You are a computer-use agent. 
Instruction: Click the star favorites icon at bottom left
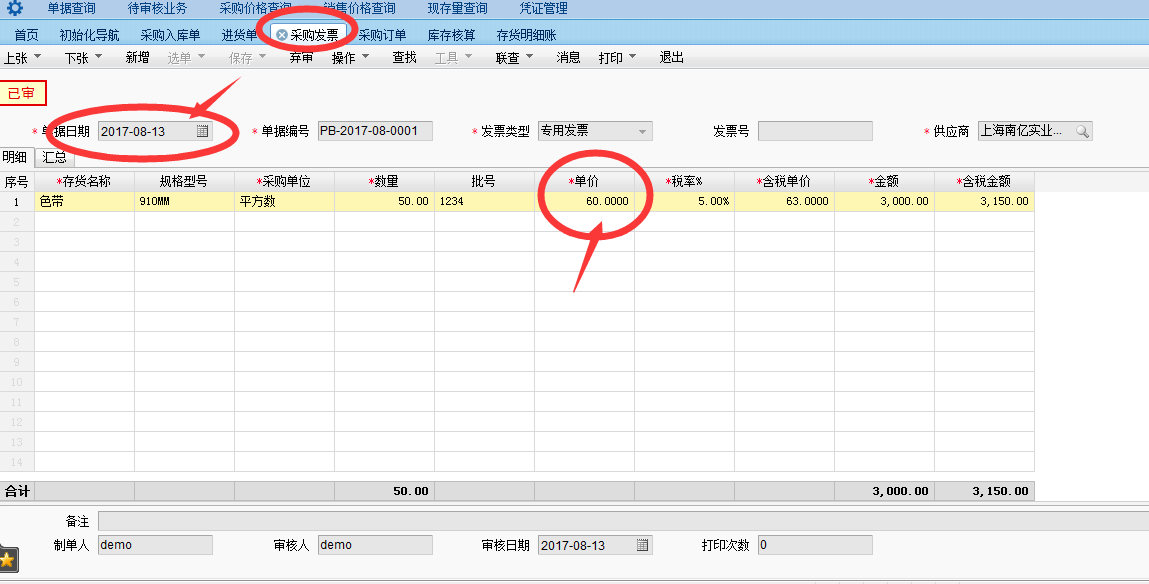7,559
